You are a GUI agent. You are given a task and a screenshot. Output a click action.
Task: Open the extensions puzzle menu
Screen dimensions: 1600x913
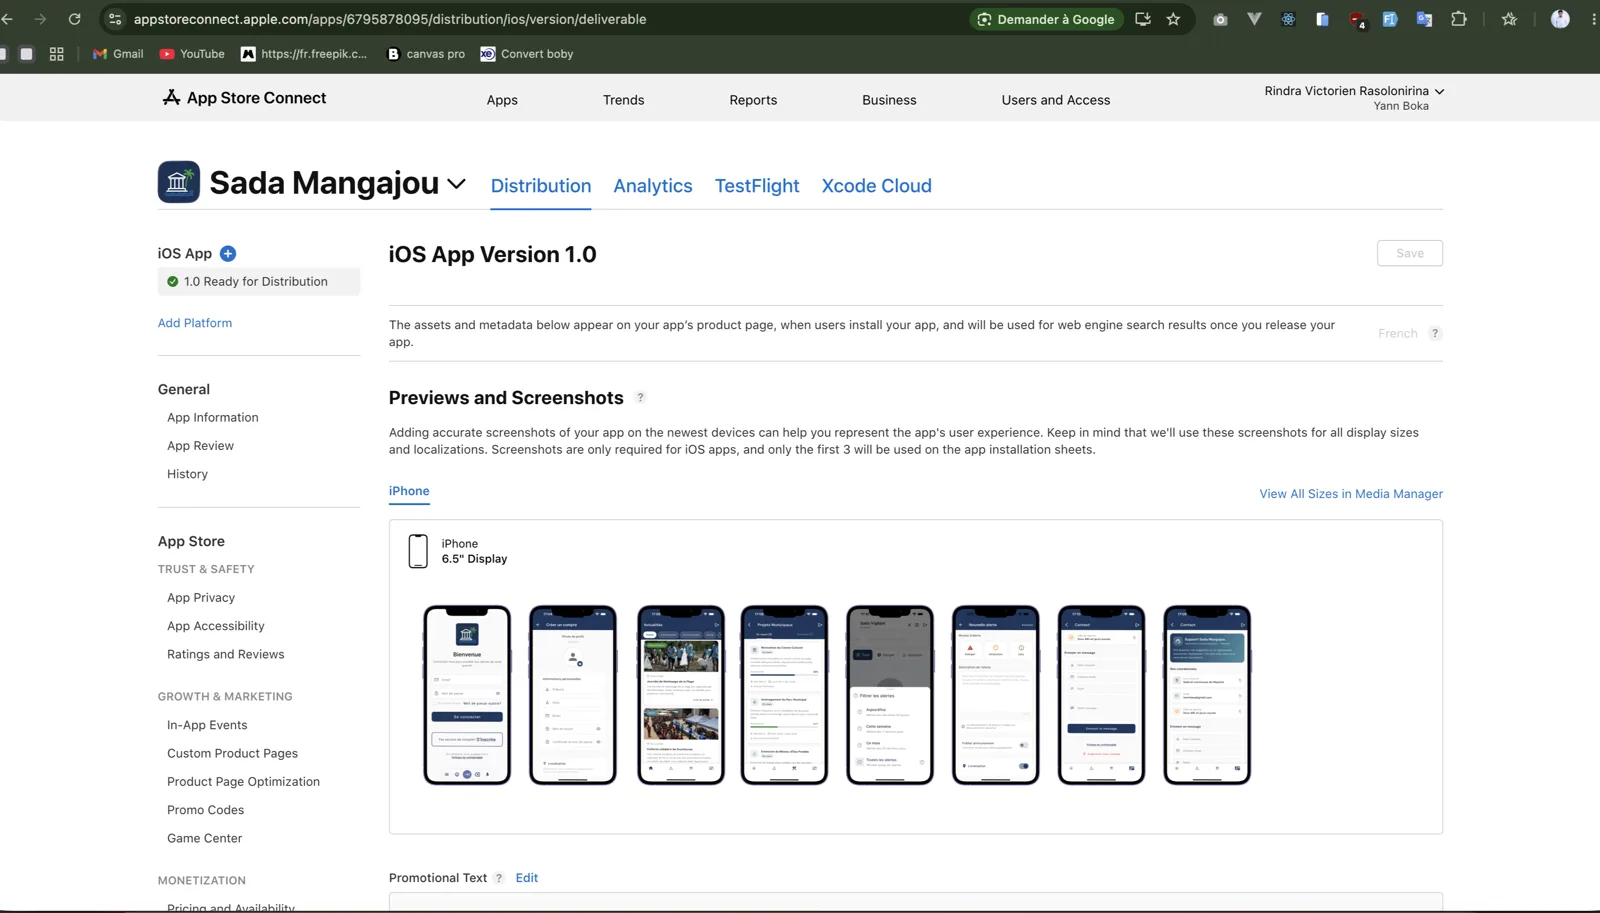[1459, 19]
